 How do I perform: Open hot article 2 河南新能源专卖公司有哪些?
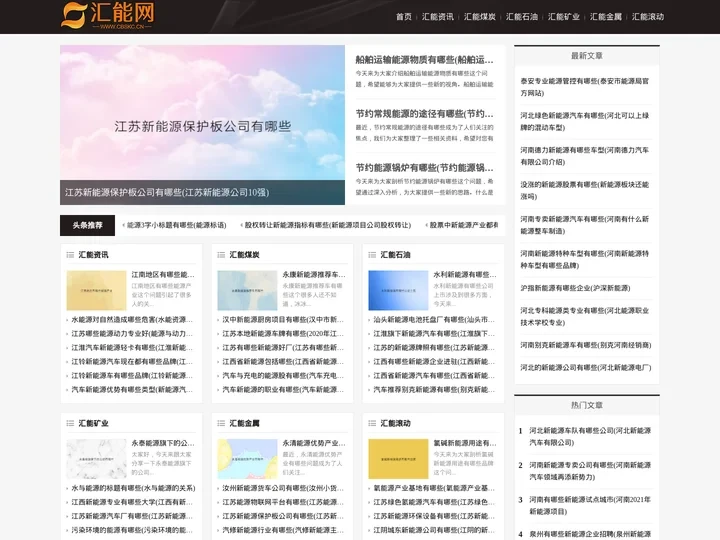[x=590, y=471]
